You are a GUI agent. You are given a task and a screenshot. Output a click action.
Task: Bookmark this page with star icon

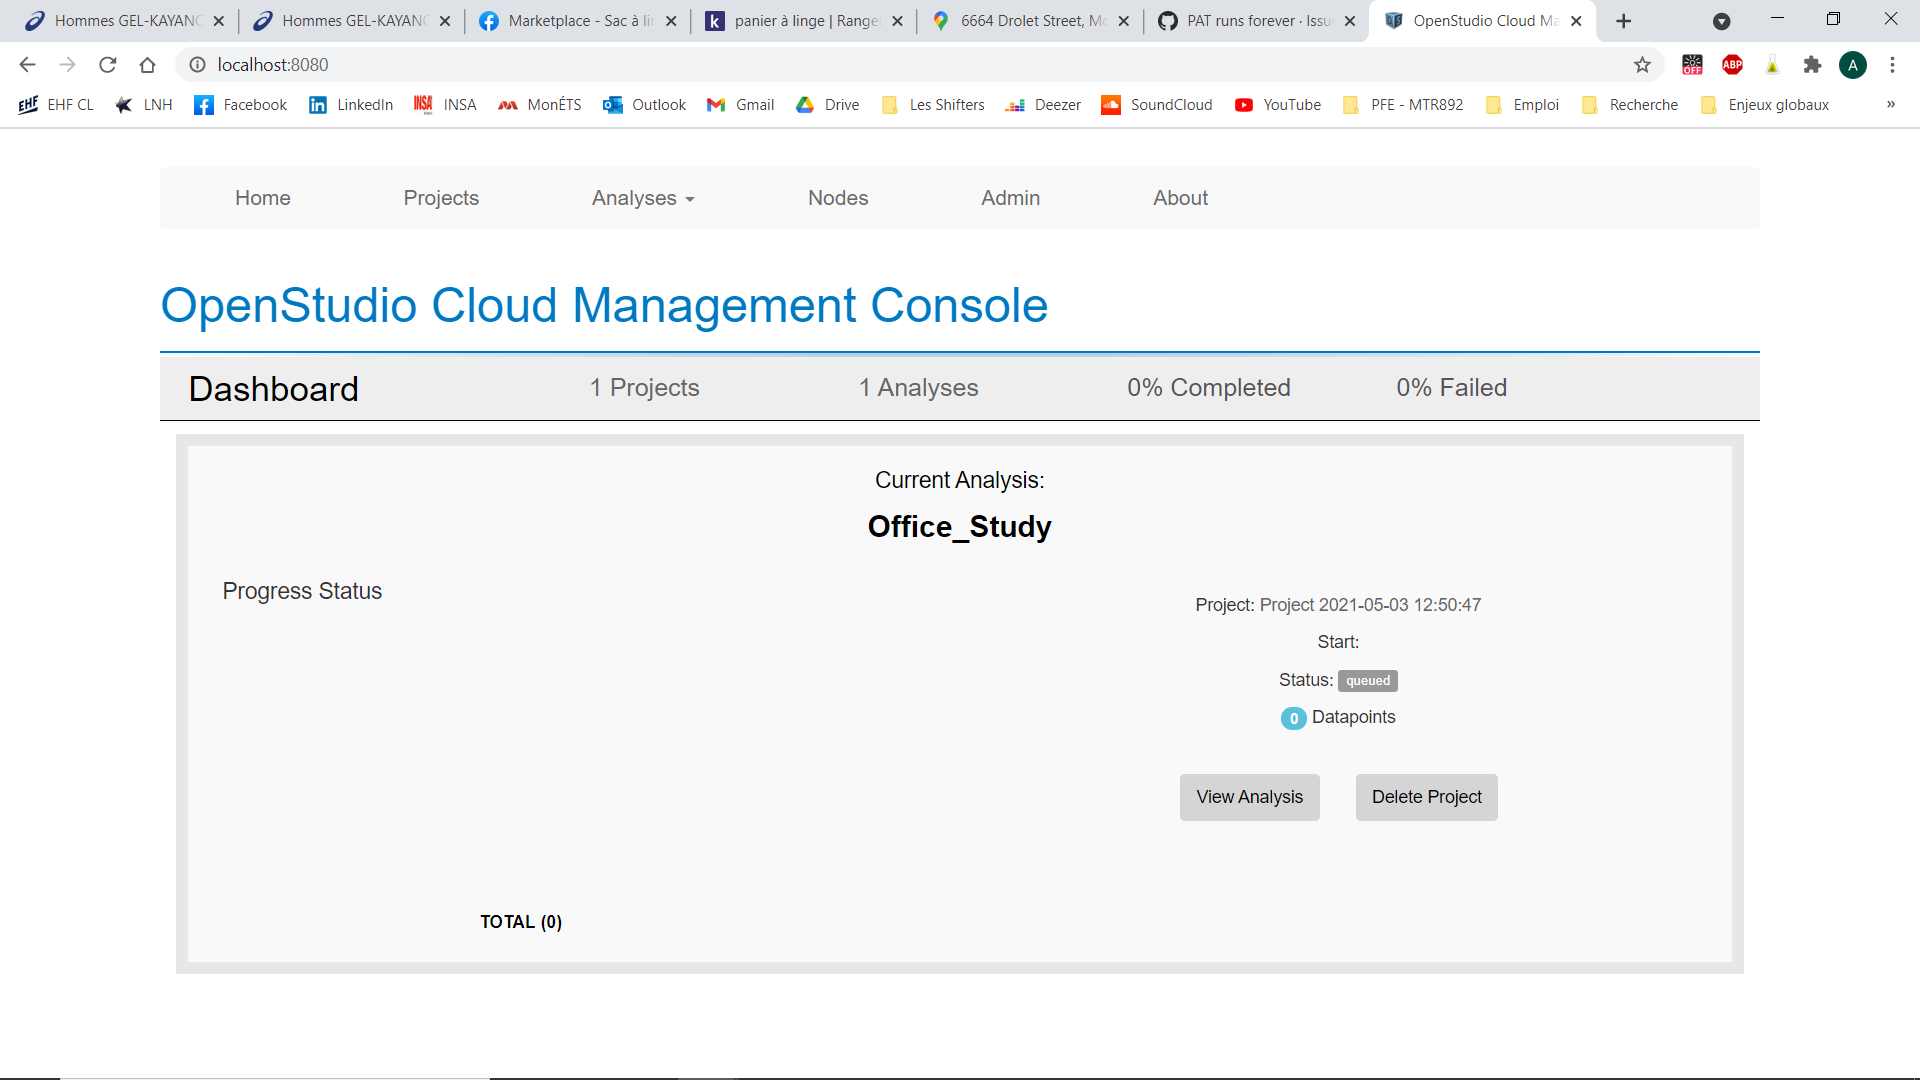click(1642, 65)
